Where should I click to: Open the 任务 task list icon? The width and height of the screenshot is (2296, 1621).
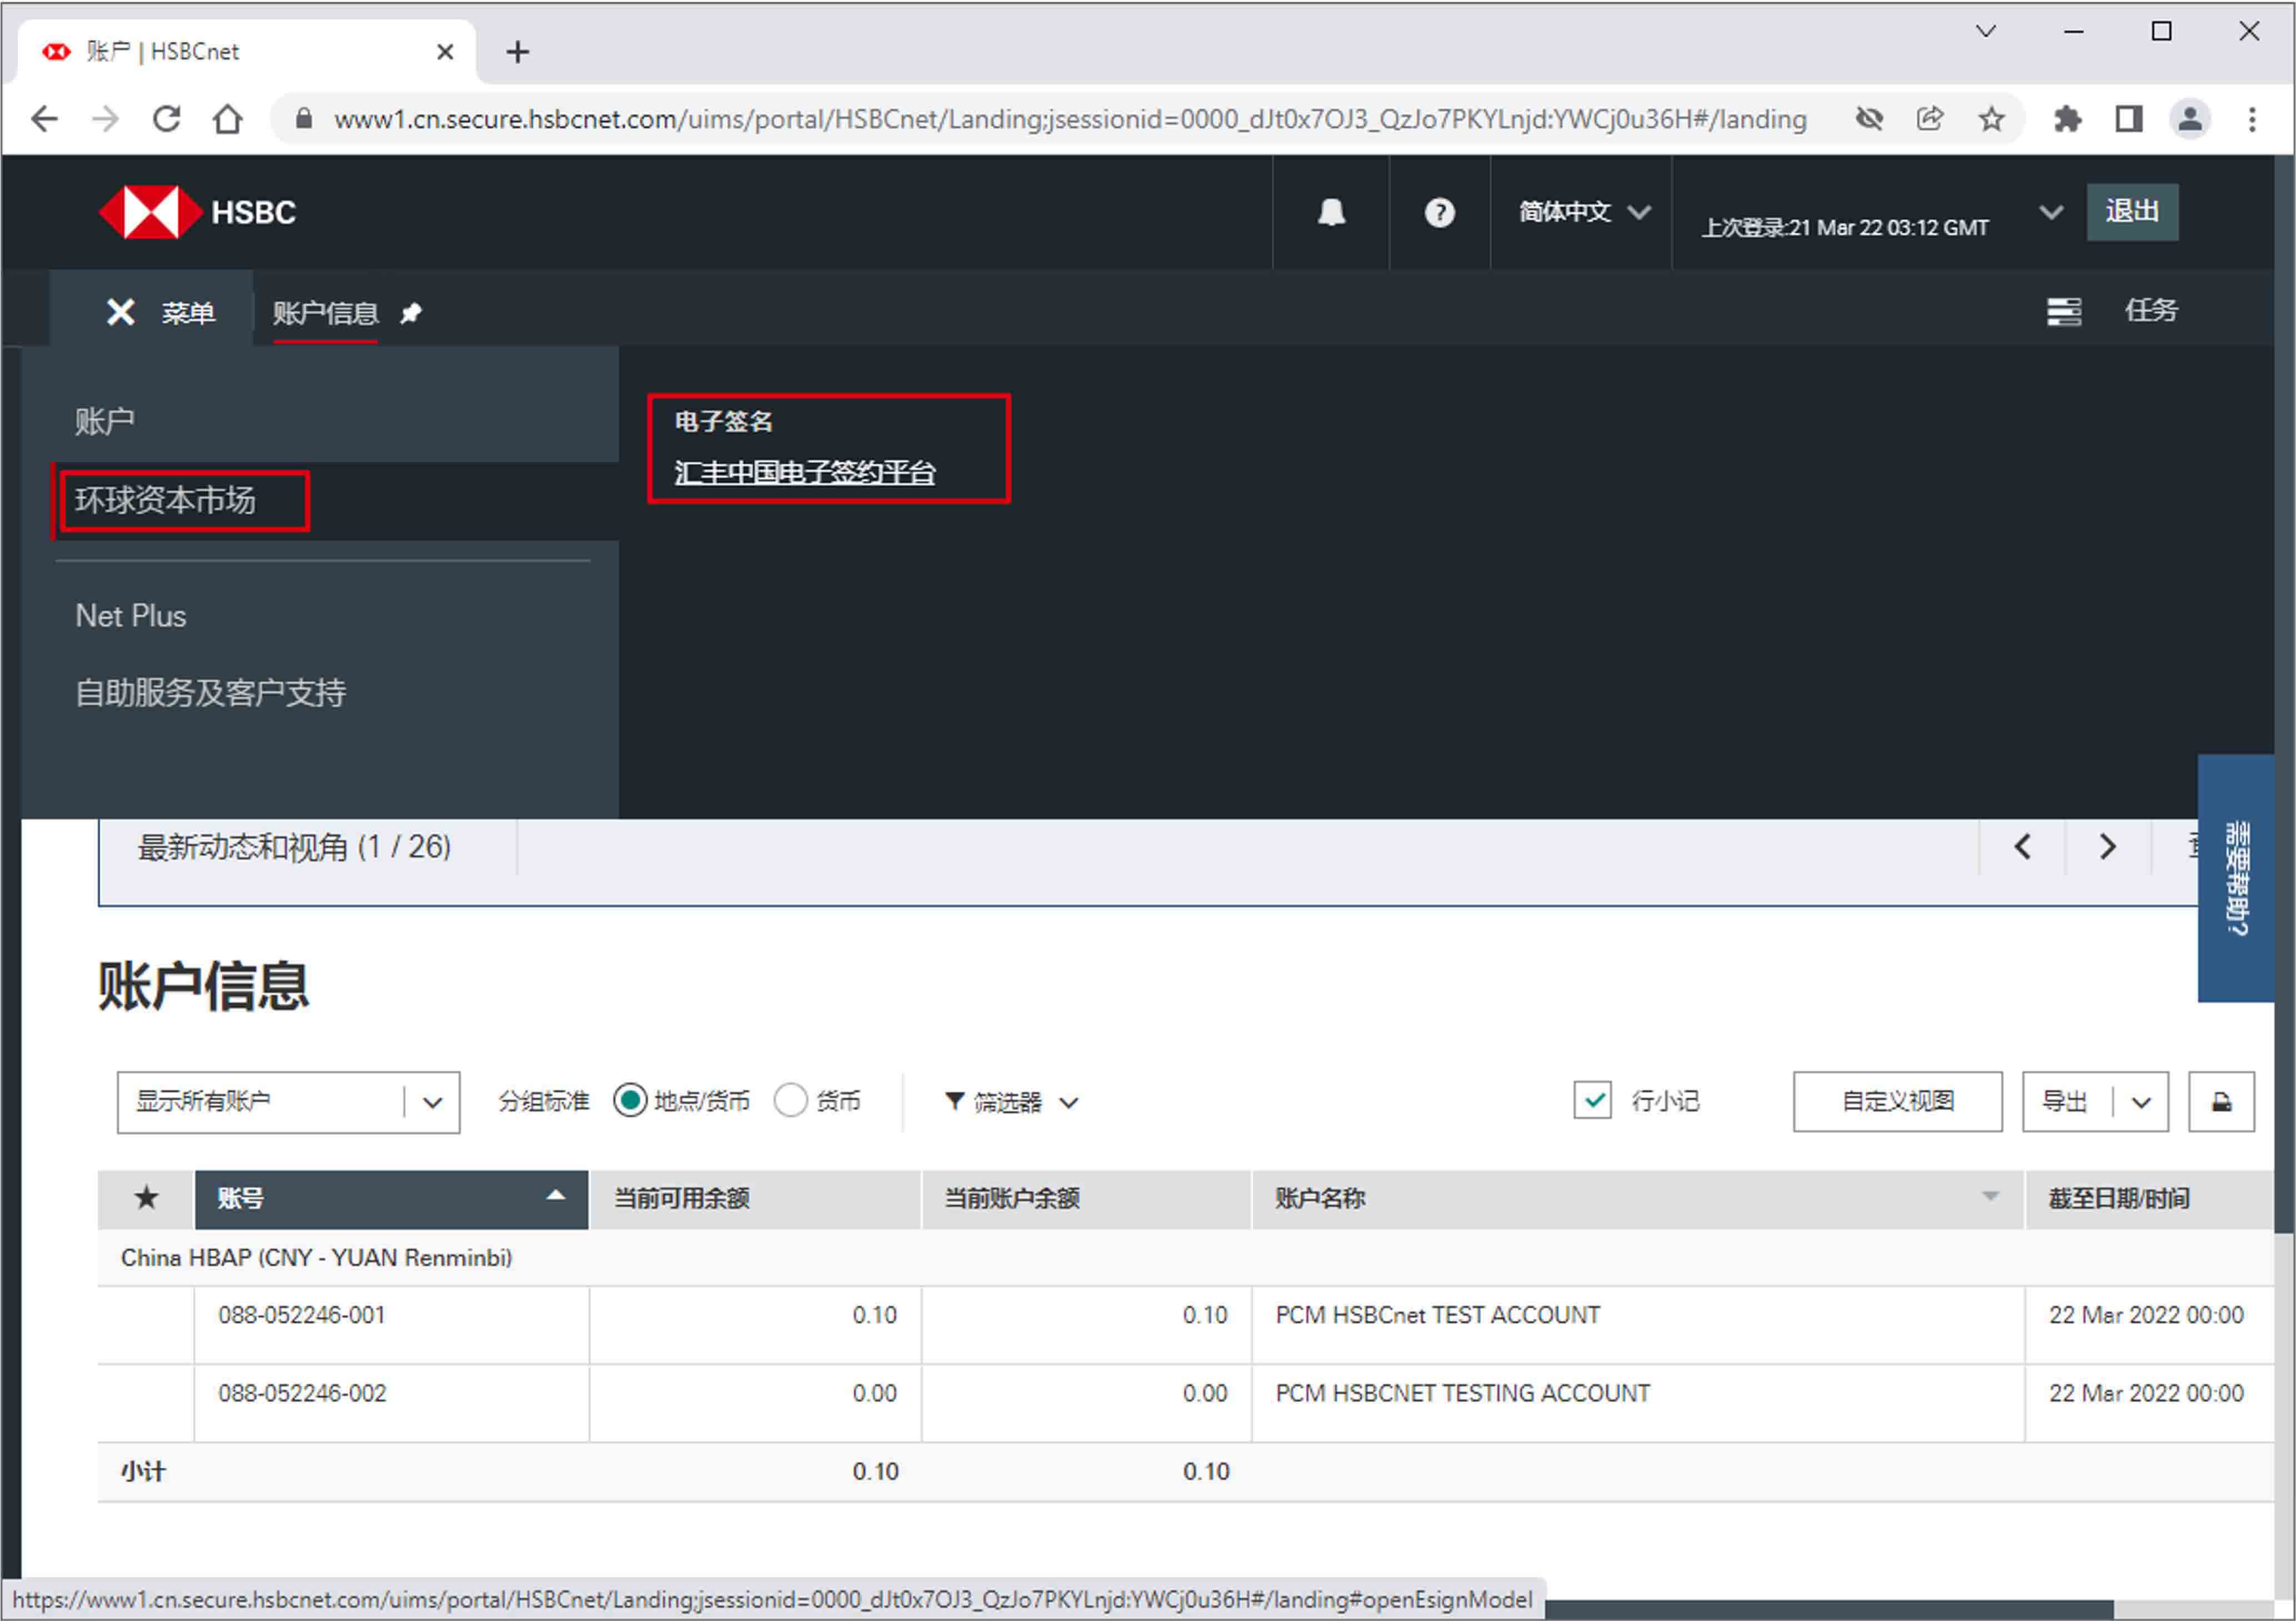[x=2063, y=312]
